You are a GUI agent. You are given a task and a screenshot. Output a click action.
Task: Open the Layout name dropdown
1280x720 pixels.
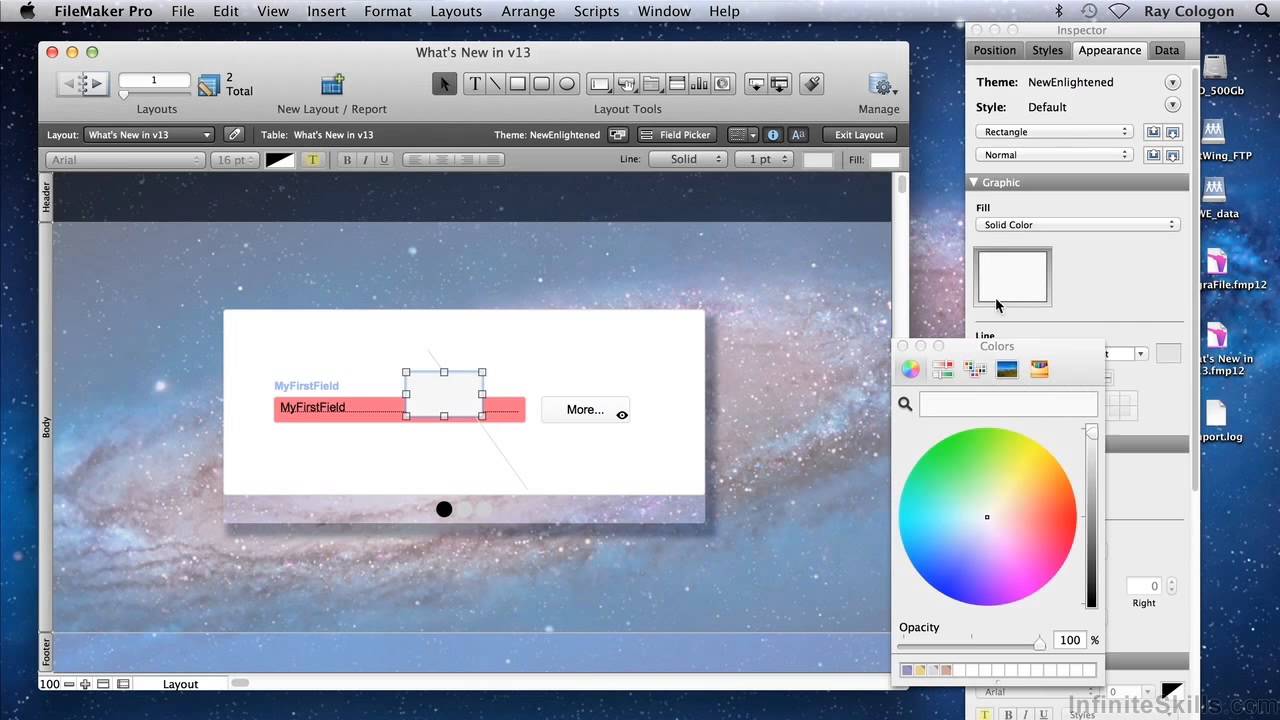(x=149, y=134)
